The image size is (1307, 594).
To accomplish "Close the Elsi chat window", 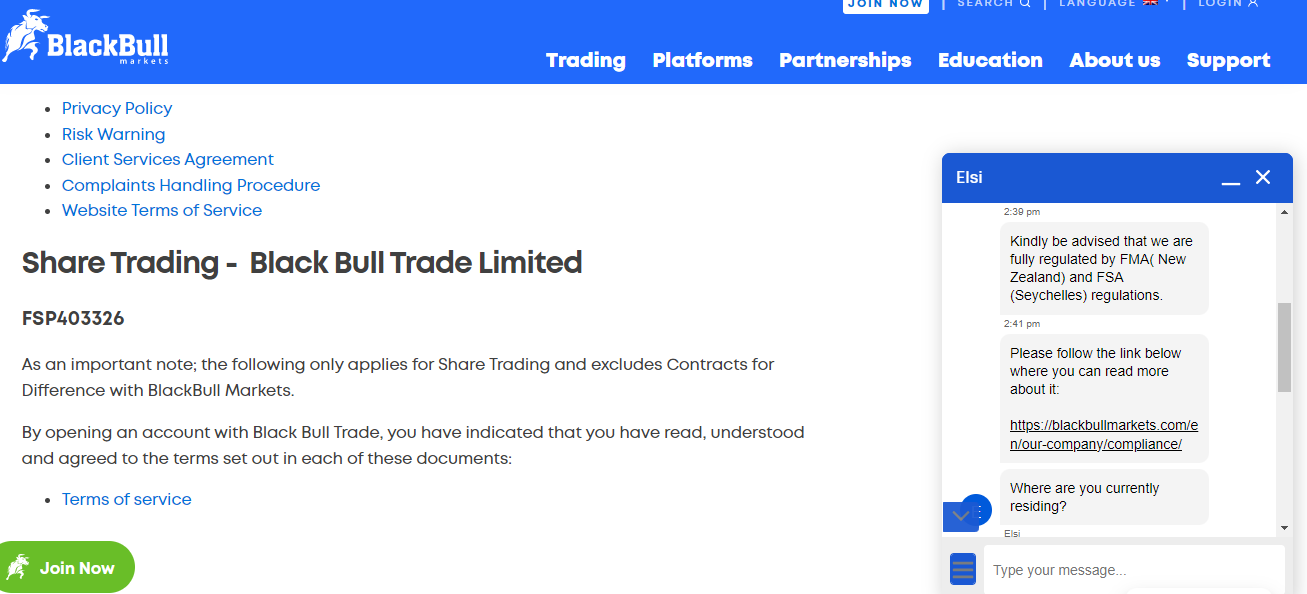I will click(x=1263, y=177).
